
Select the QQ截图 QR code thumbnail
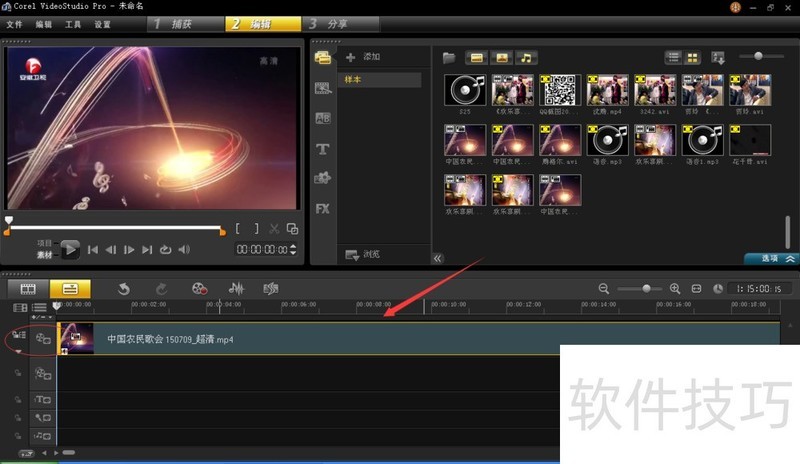[x=560, y=92]
